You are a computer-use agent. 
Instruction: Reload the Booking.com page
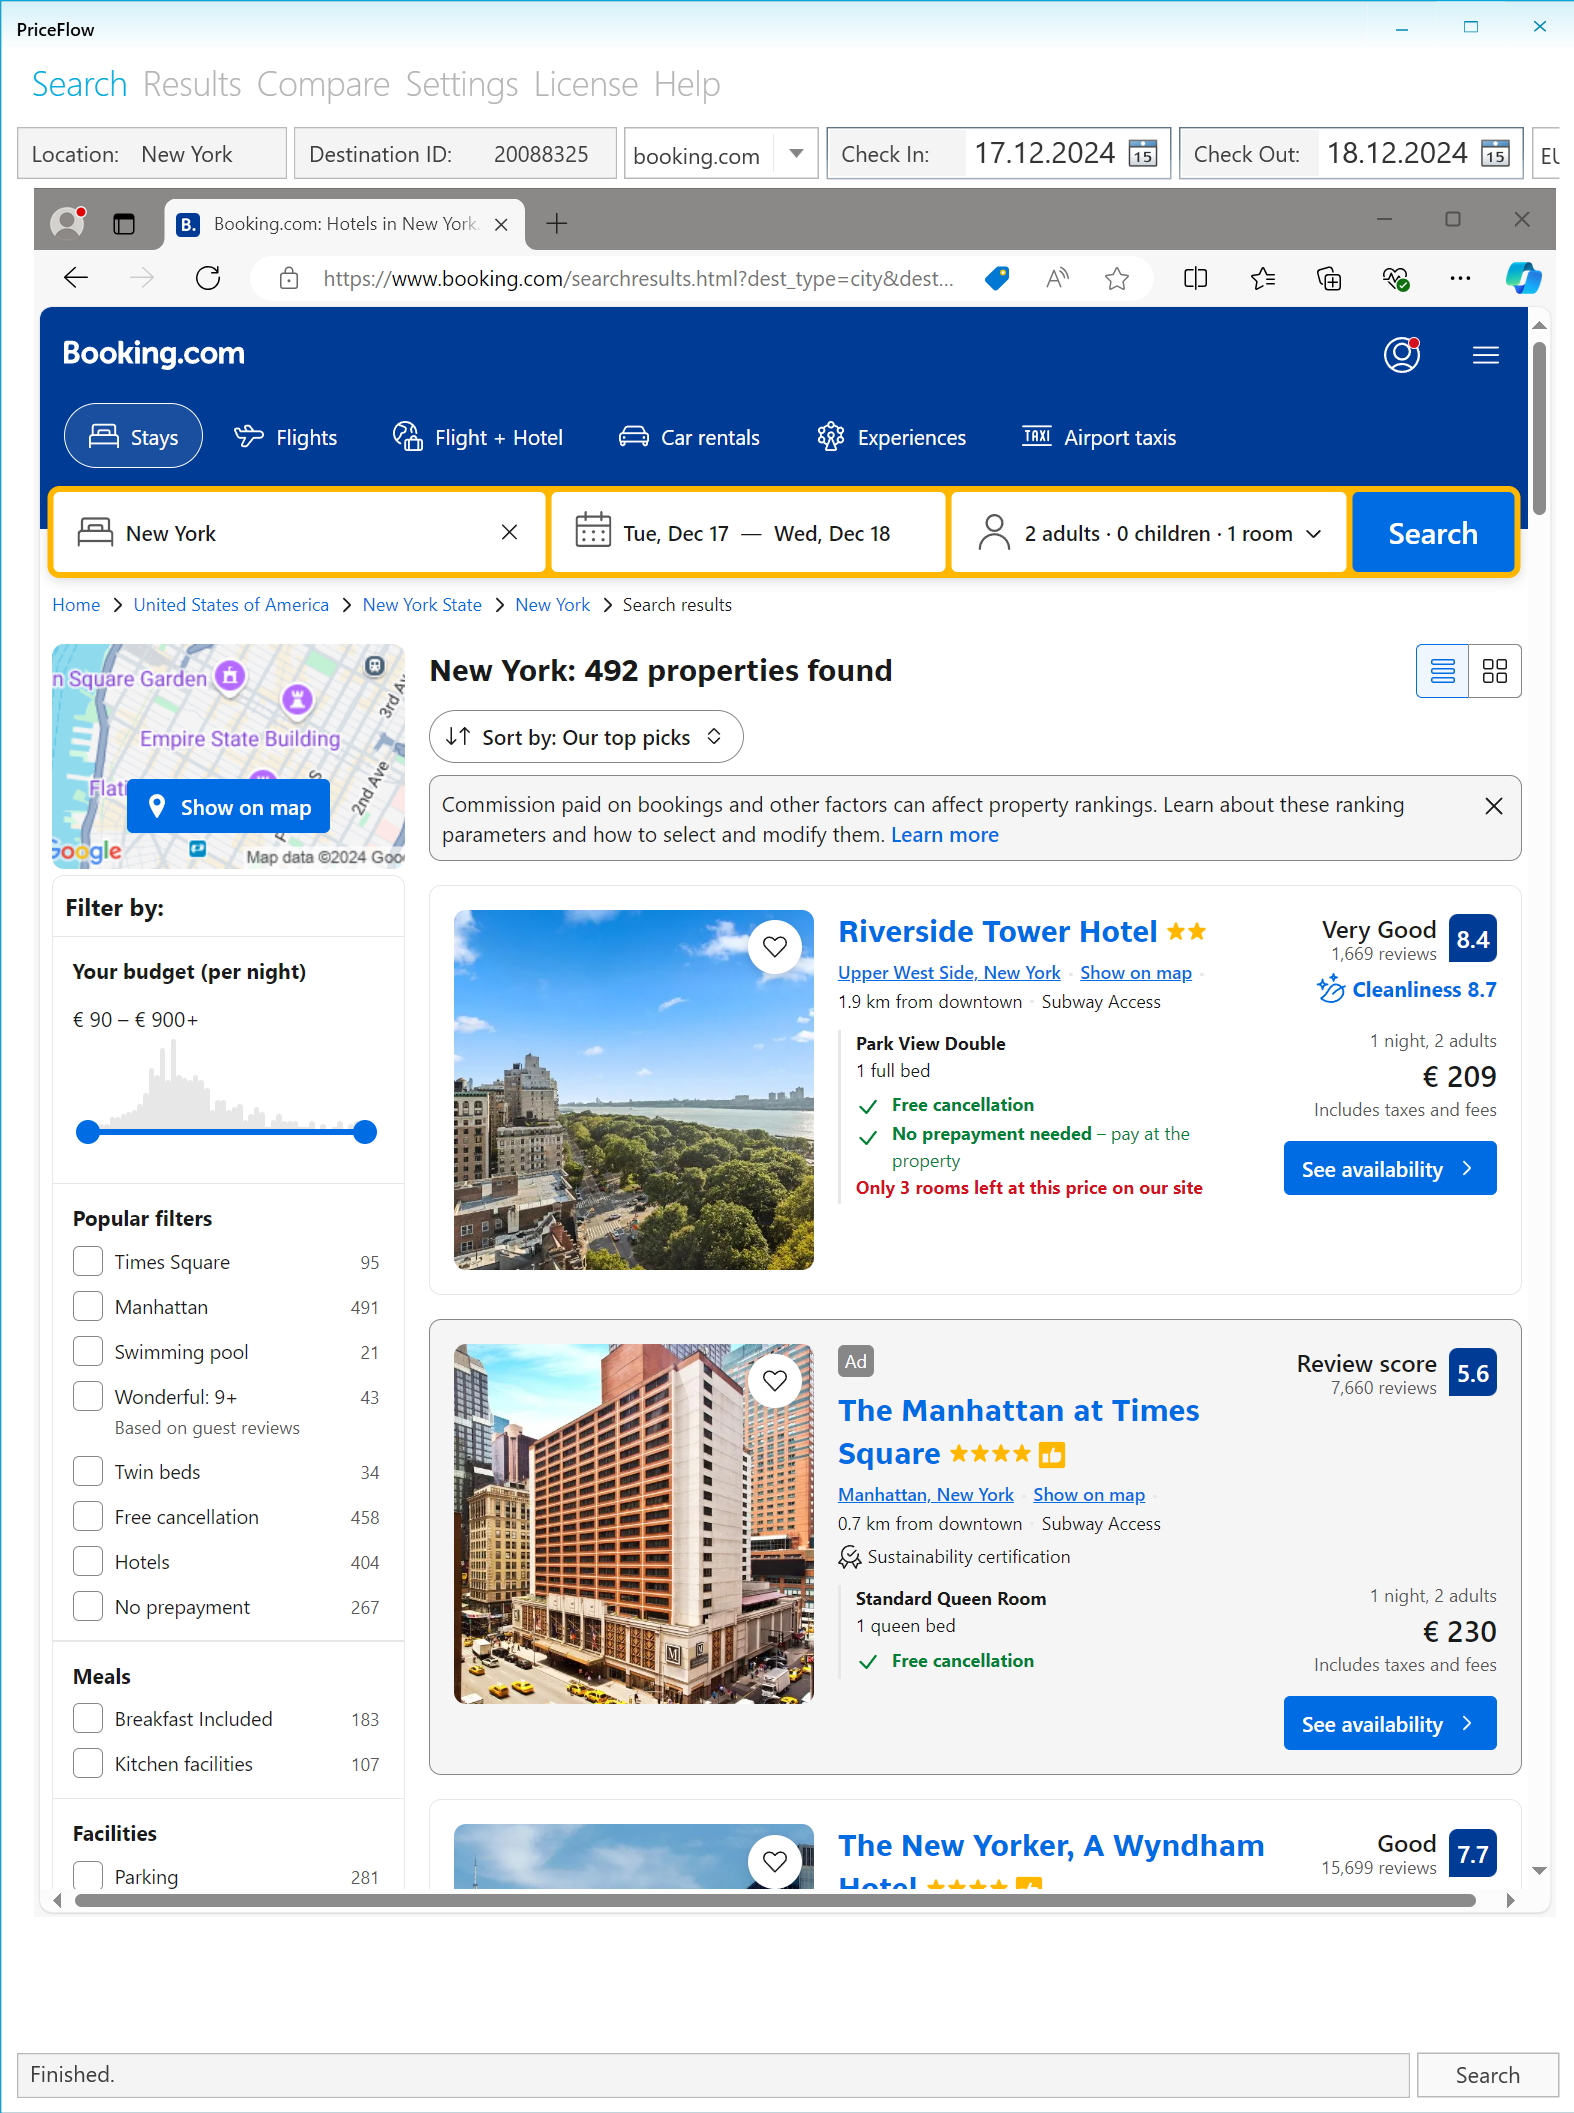pyautogui.click(x=208, y=278)
